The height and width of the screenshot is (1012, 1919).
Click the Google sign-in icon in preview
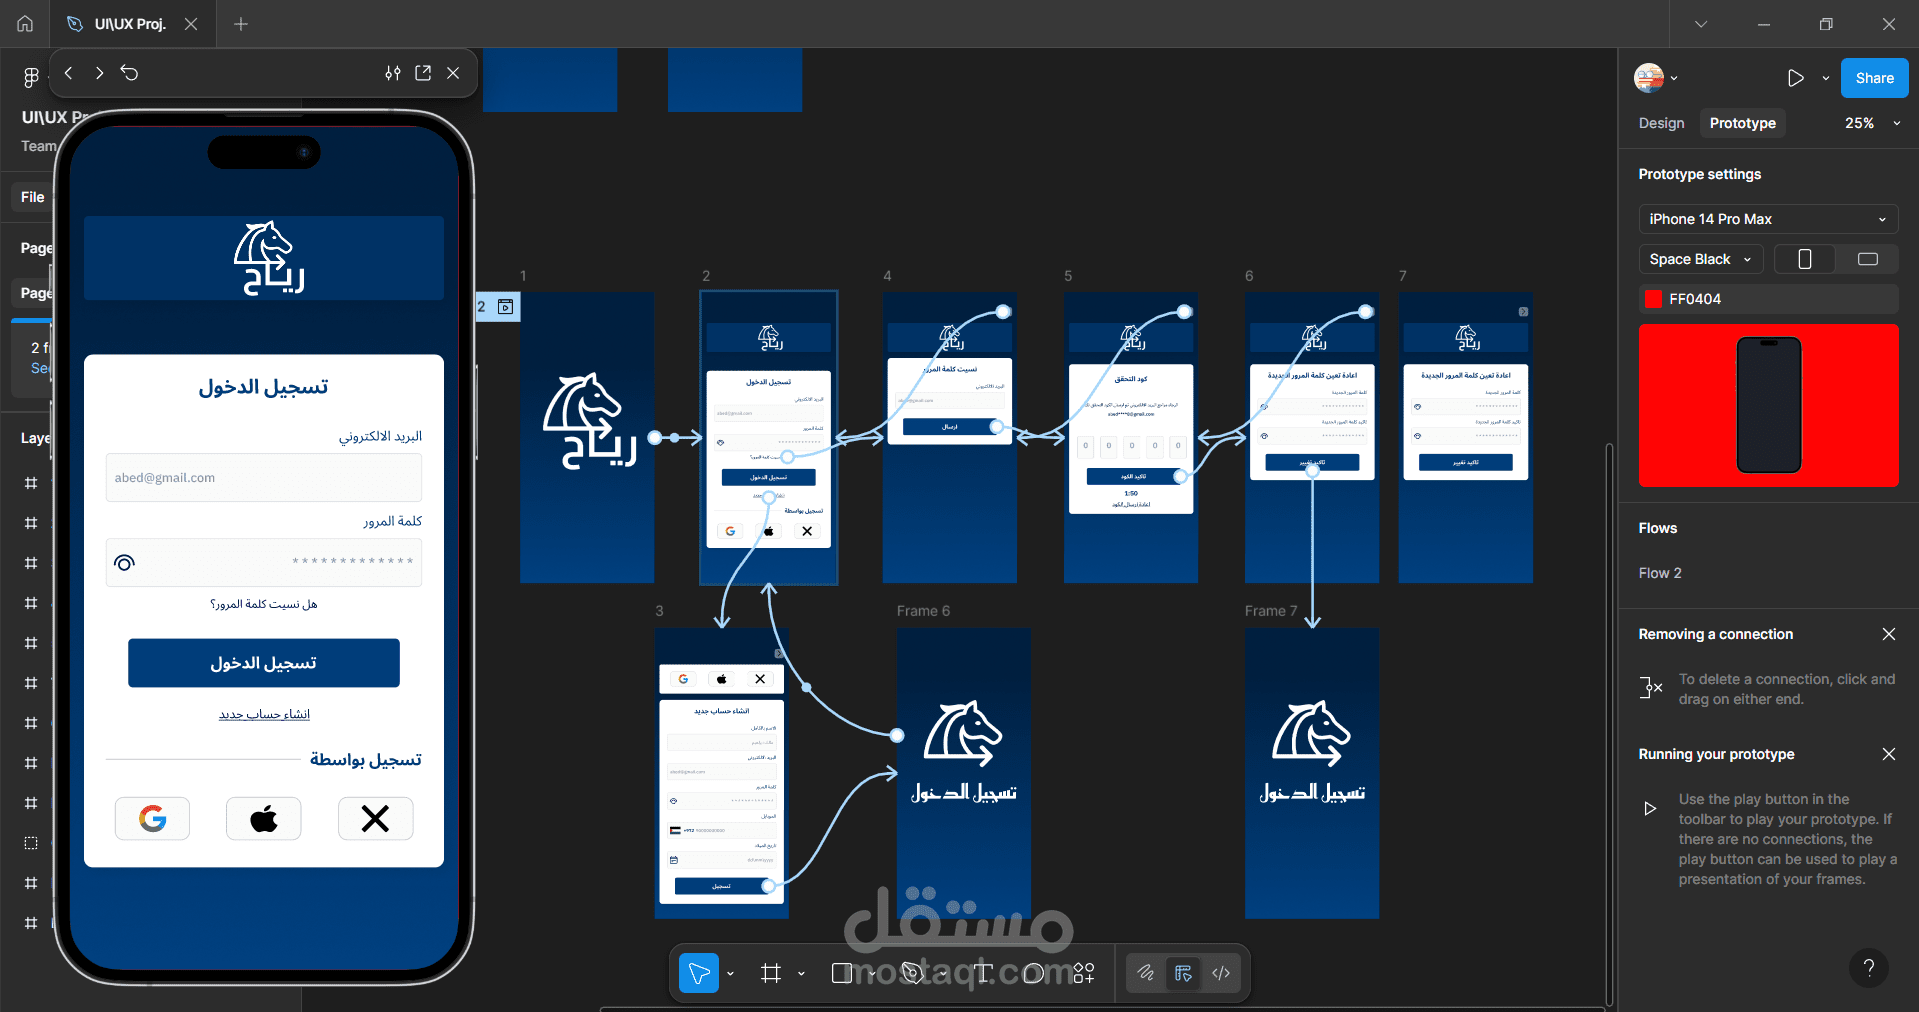tap(152, 819)
